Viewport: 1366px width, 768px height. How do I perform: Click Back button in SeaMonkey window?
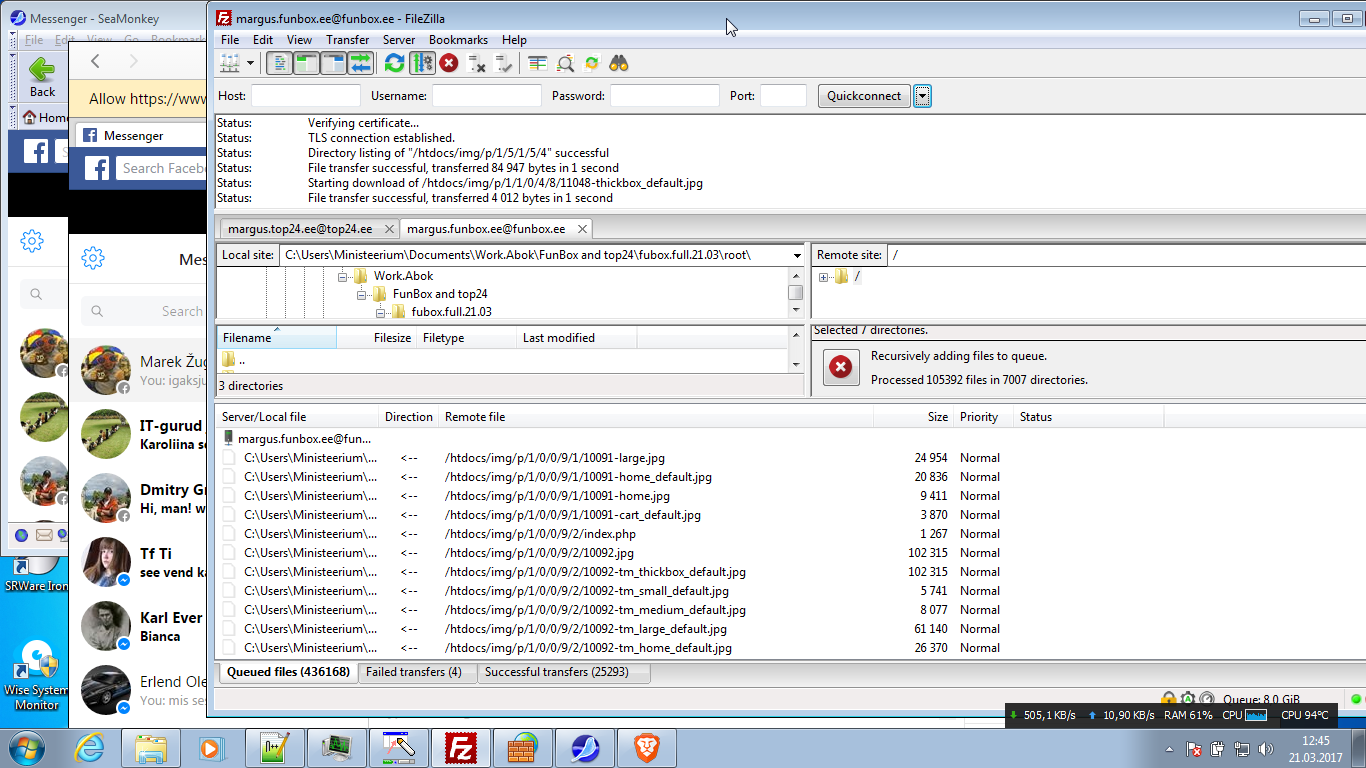42,76
